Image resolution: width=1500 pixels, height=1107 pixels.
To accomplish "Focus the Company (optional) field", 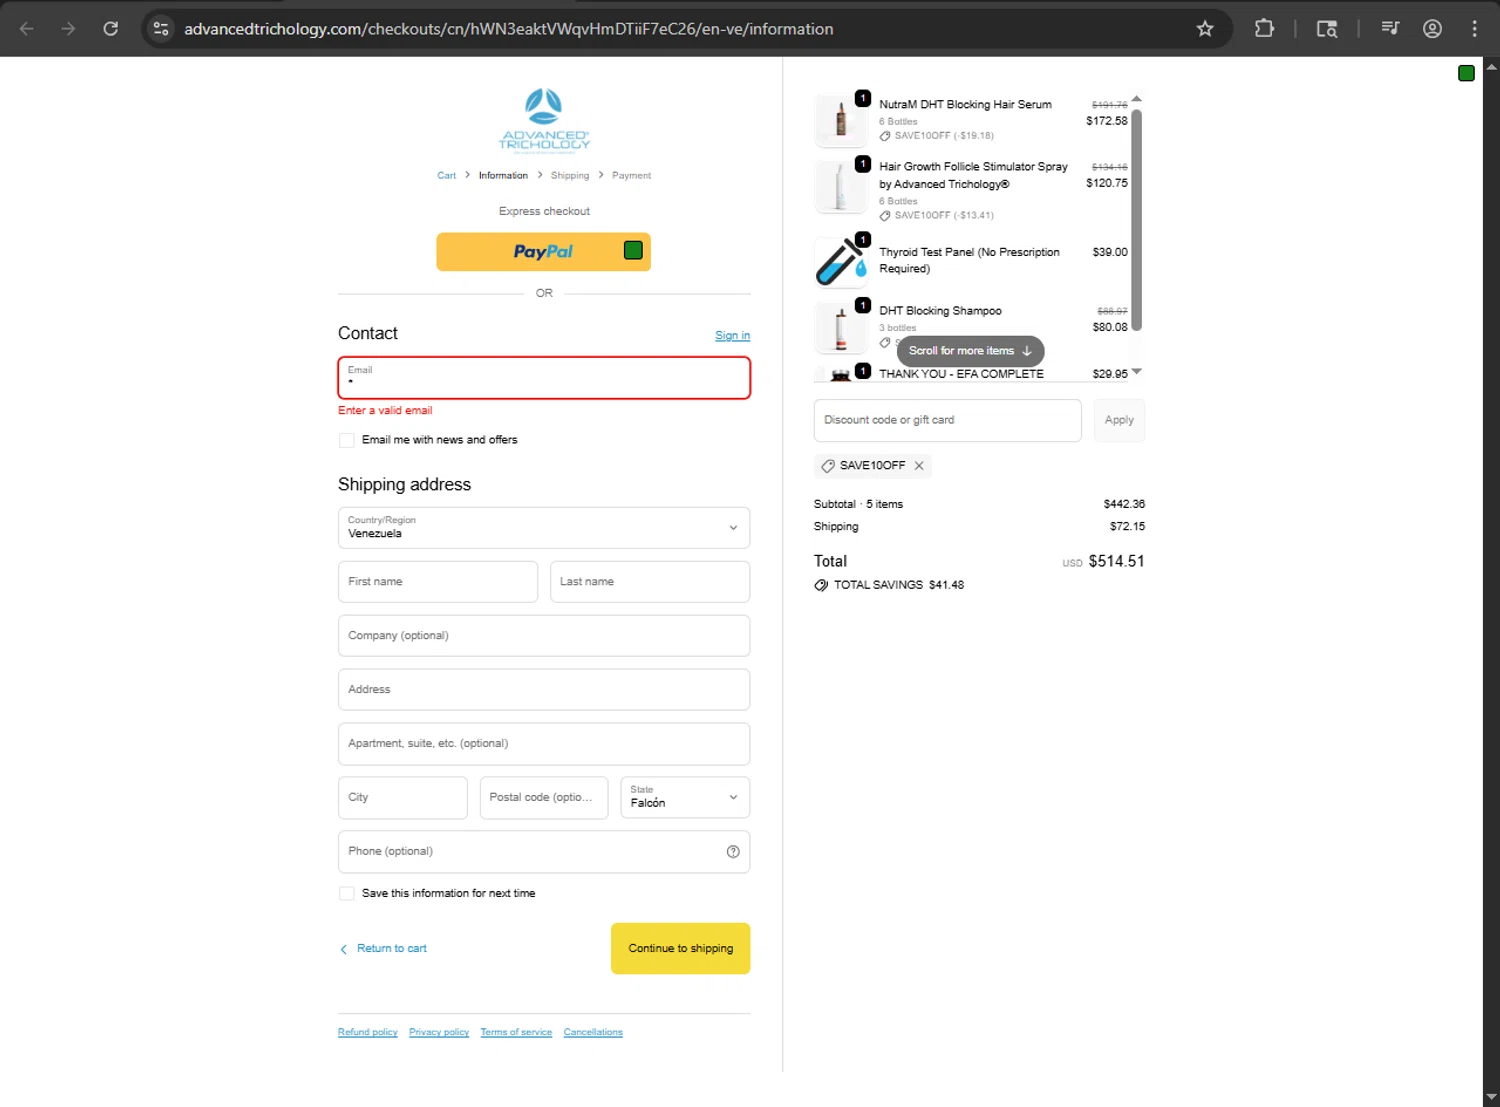I will [x=544, y=636].
